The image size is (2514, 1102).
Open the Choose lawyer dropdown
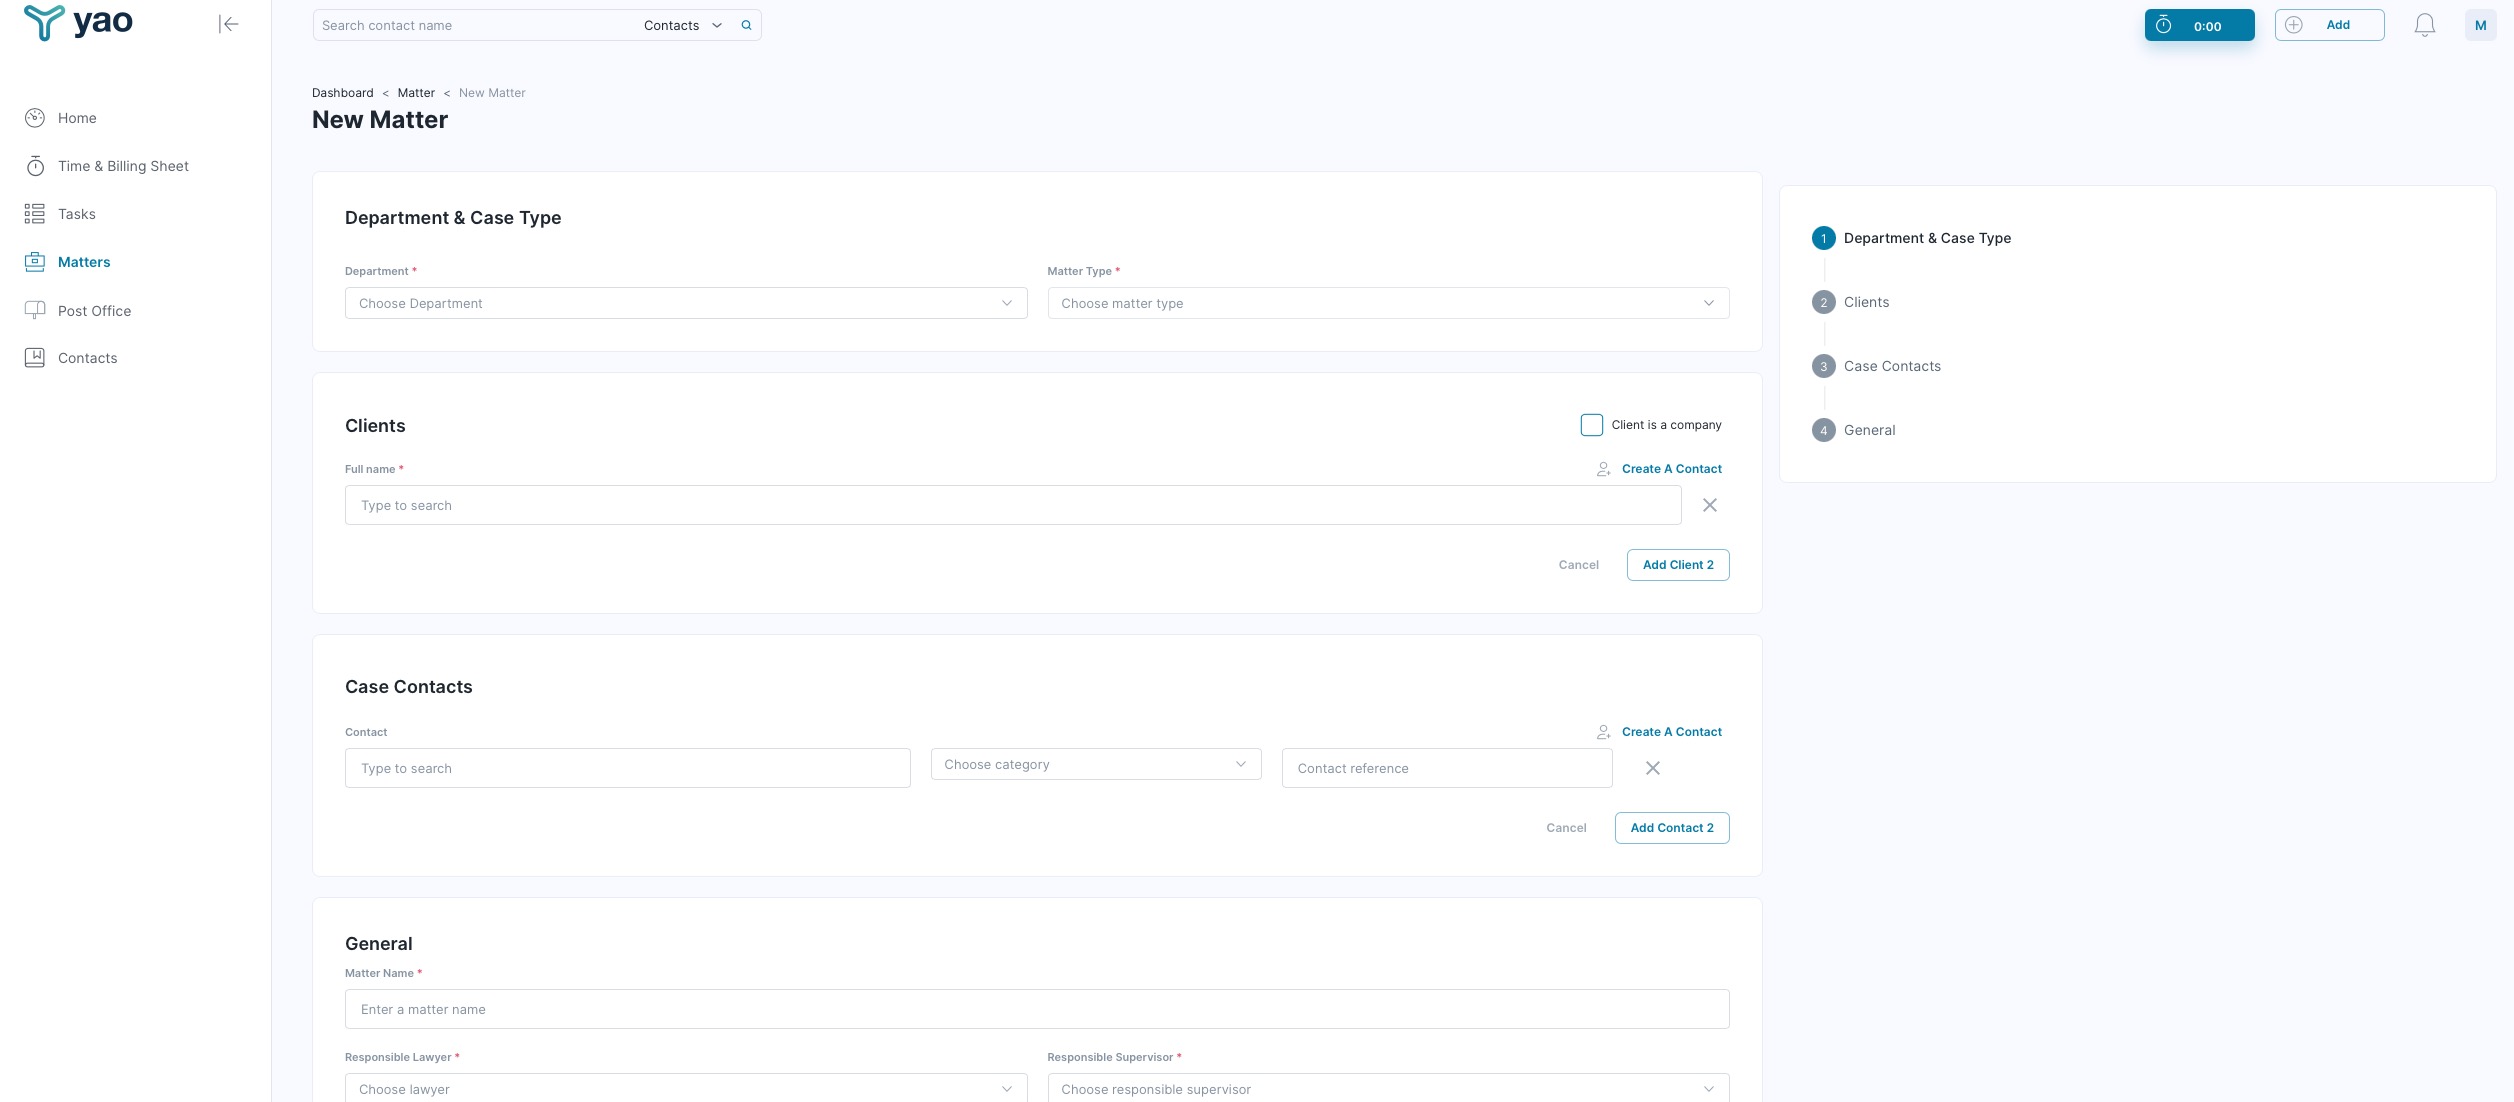pyautogui.click(x=686, y=1087)
